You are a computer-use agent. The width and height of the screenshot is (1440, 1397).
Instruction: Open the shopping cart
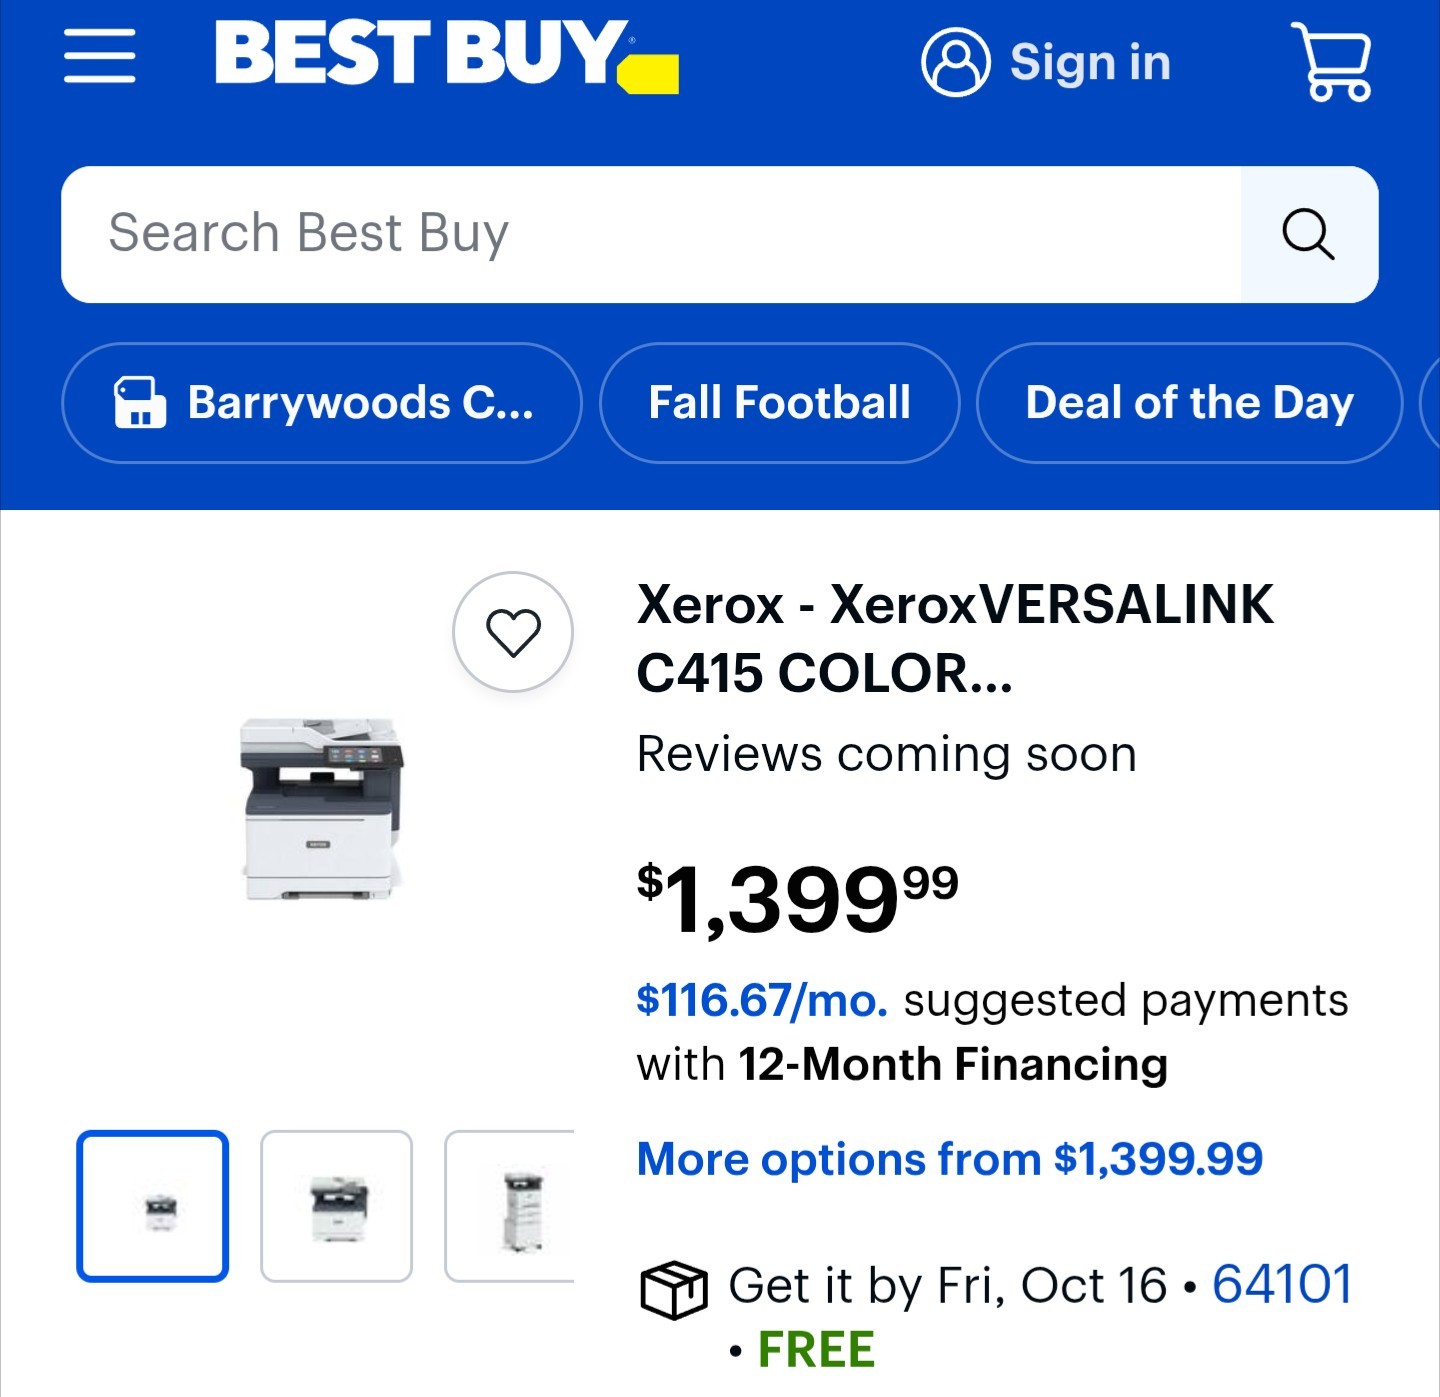click(1332, 61)
